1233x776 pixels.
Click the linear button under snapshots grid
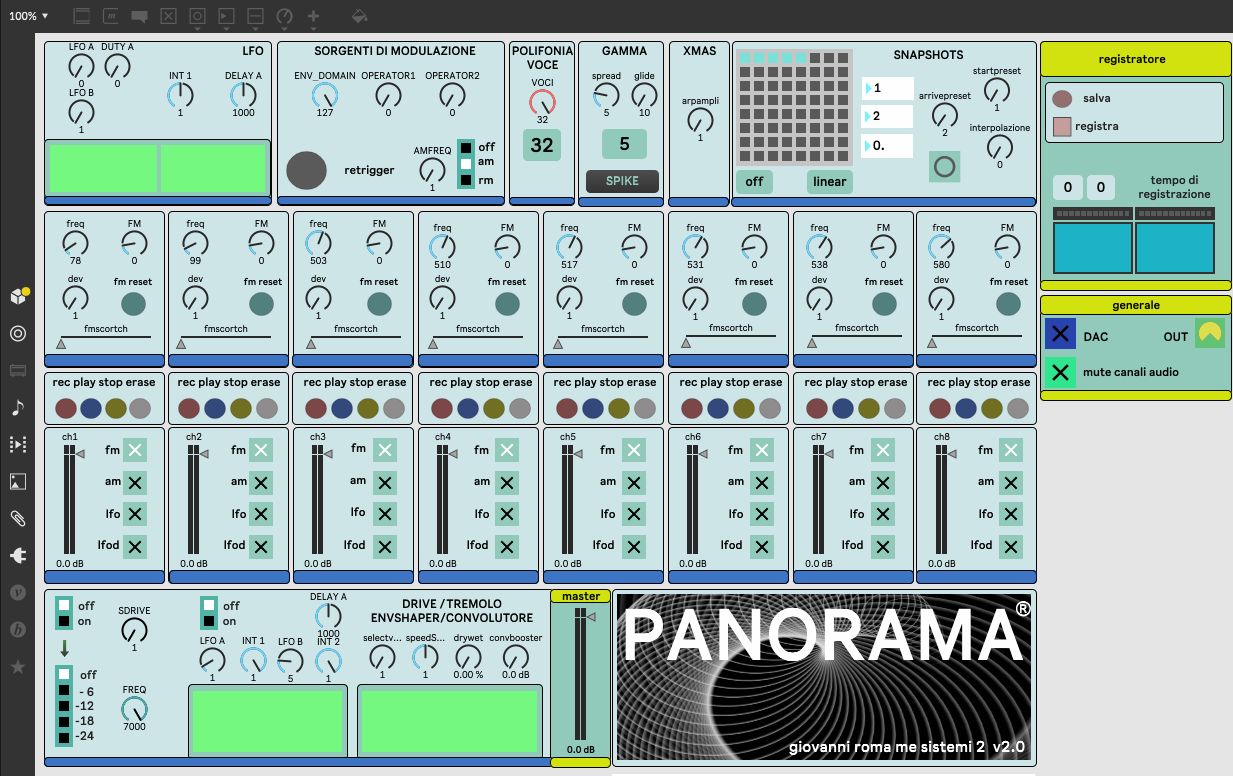[829, 181]
